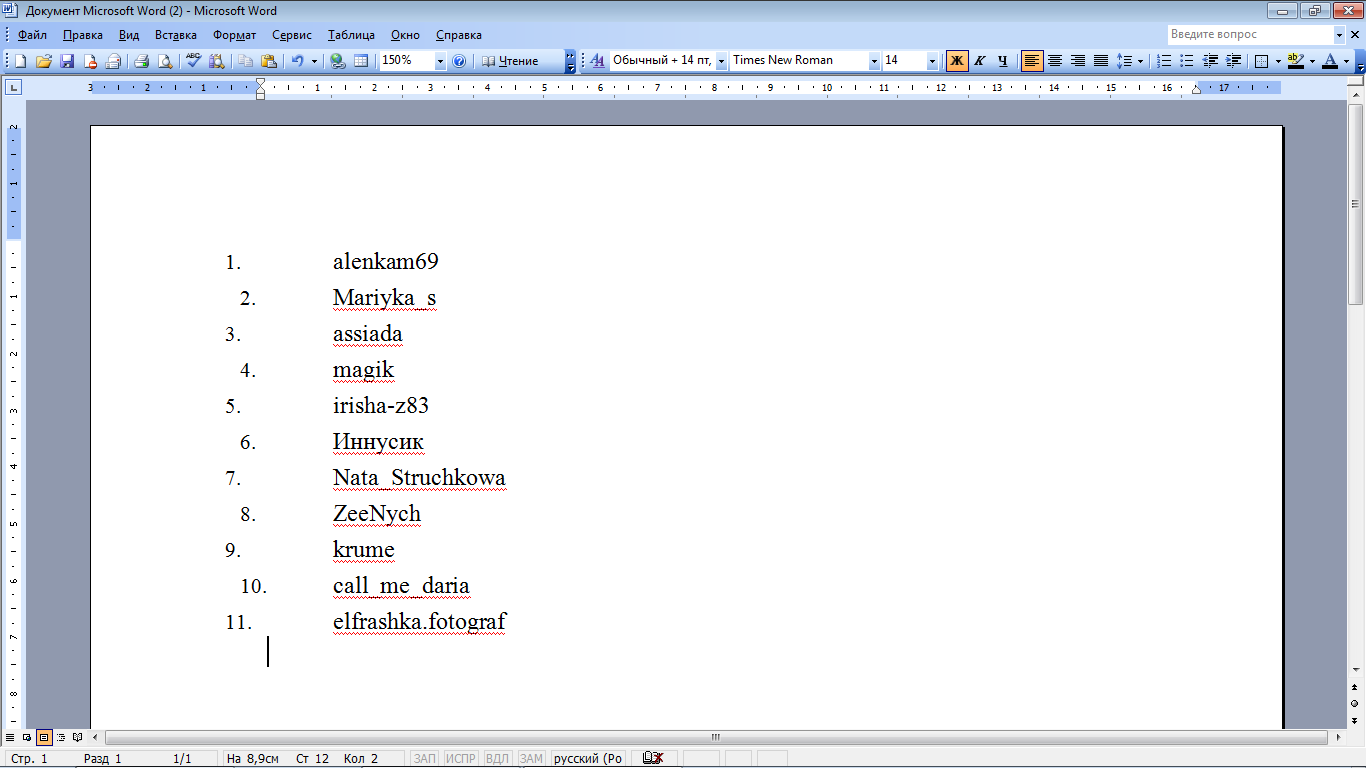This screenshot has width=1366, height=768.
Task: Open the Insert Table icon
Action: [x=361, y=61]
